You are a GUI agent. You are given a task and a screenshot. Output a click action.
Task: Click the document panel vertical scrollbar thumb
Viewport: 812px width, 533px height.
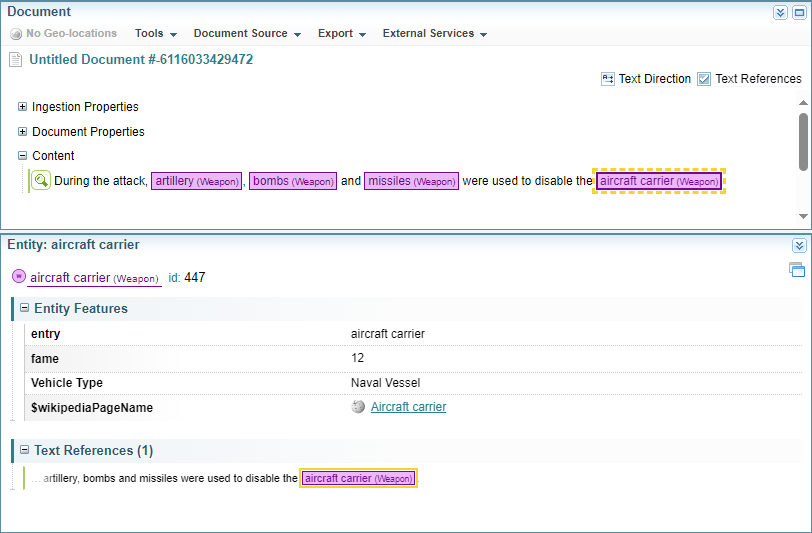pyautogui.click(x=803, y=141)
